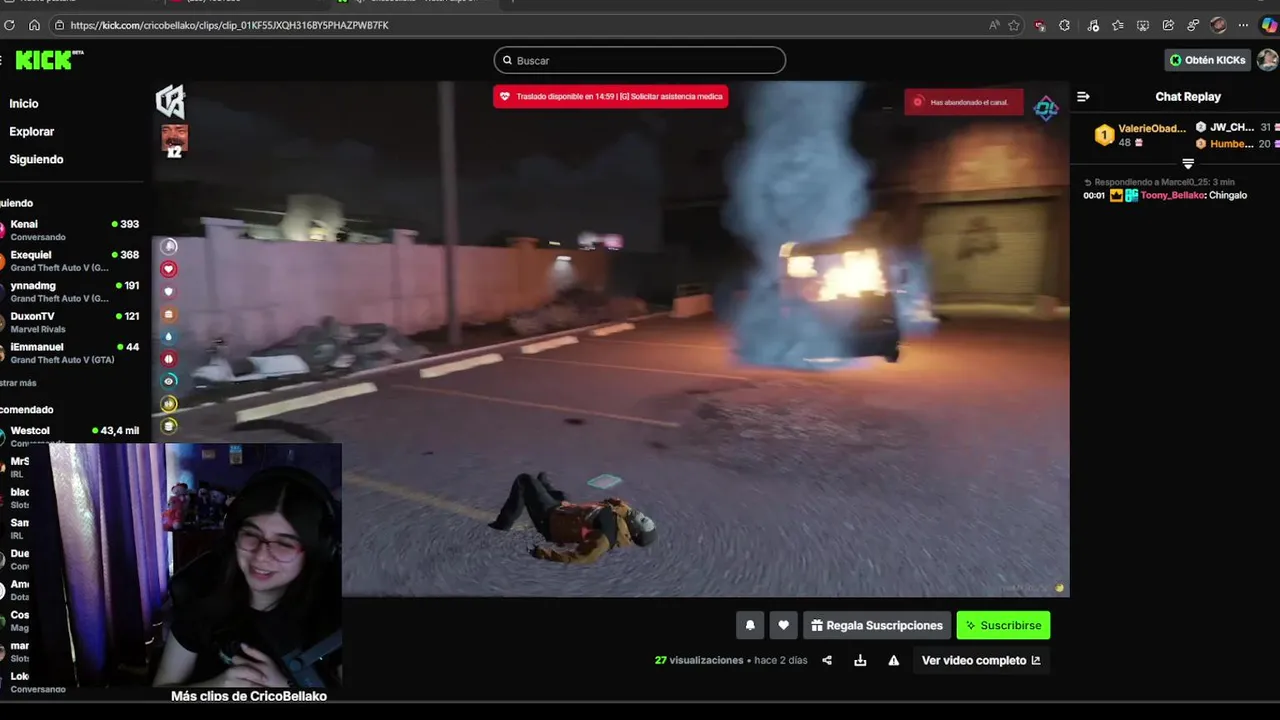Open Siguiendo in sidebar
The height and width of the screenshot is (720, 1280).
(x=36, y=160)
